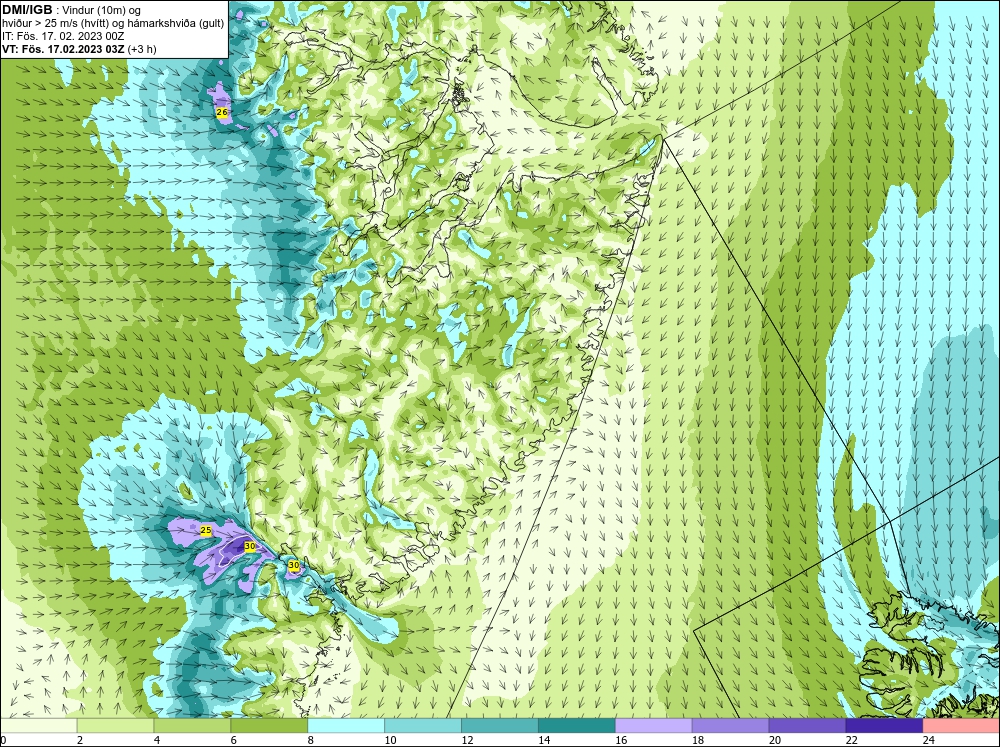The image size is (1000, 747).
Task: Click the colorbar tick label 20
Action: (775, 740)
